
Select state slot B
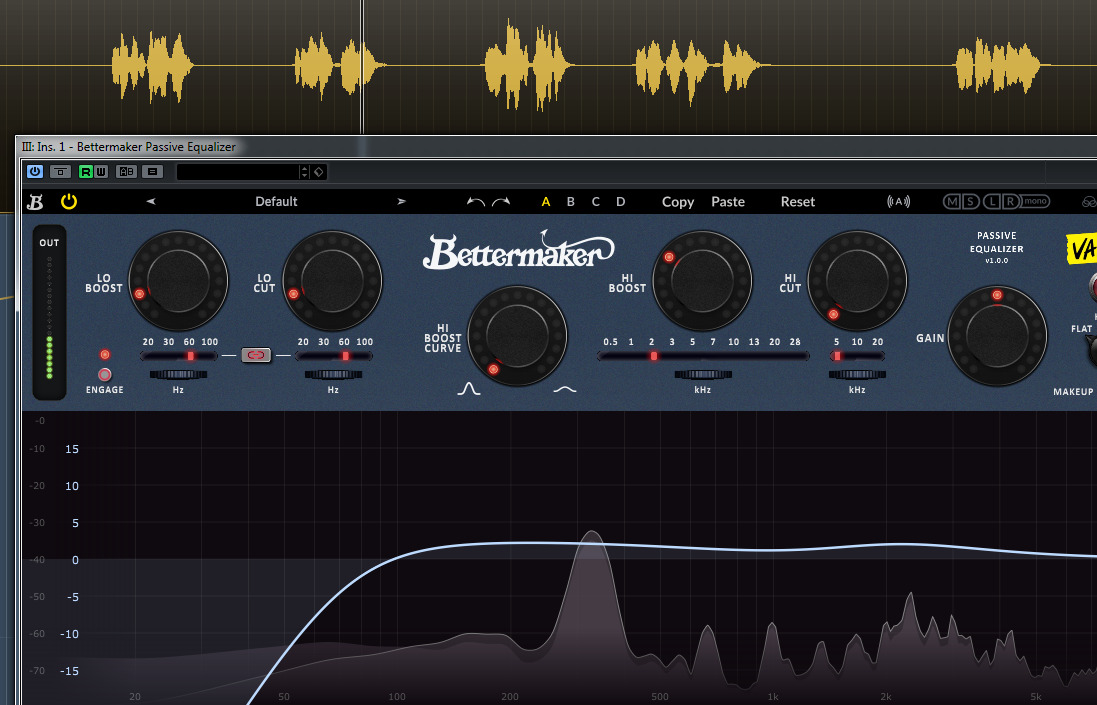coord(570,201)
